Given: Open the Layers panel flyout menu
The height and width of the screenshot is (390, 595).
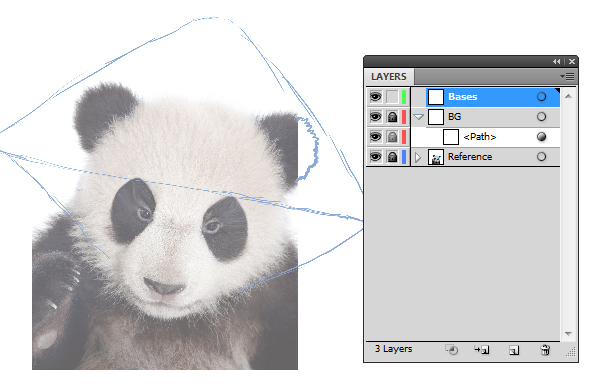Looking at the screenshot, I should click(x=567, y=77).
